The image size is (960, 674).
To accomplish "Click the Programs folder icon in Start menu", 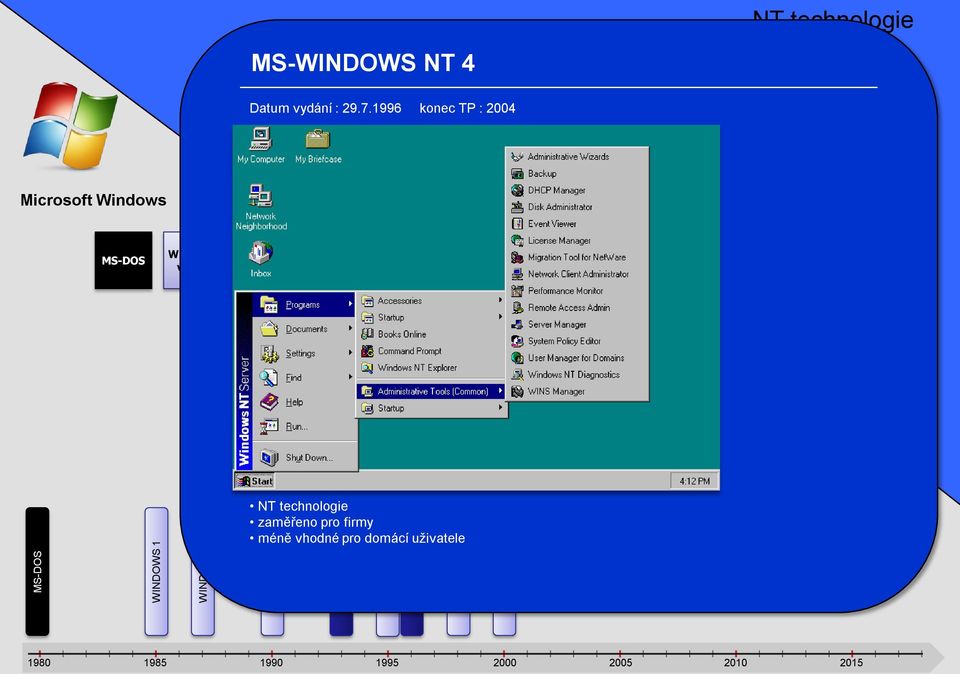I will 269,304.
